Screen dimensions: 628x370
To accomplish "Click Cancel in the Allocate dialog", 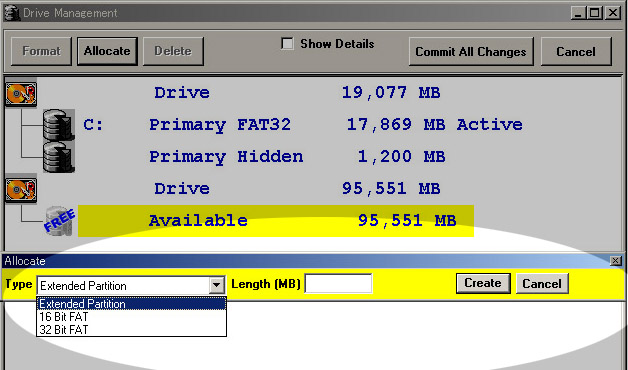I will (542, 284).
